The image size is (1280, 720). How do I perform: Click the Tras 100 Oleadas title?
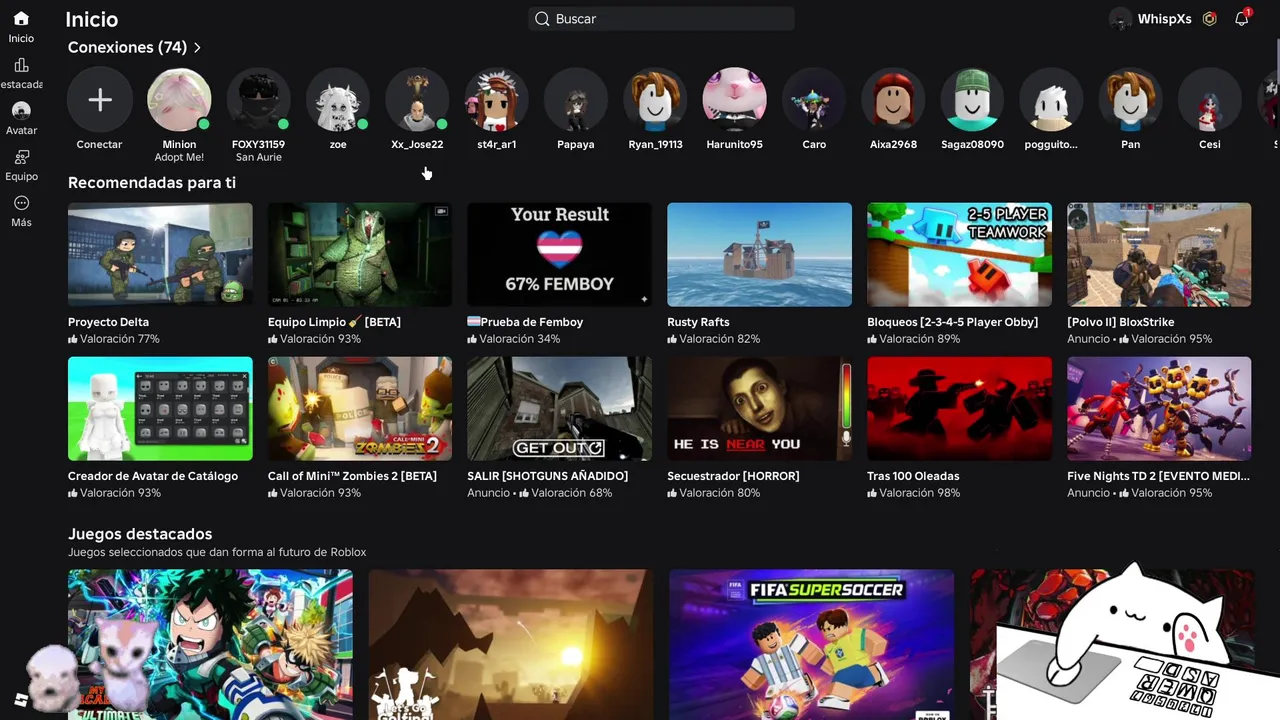(913, 476)
